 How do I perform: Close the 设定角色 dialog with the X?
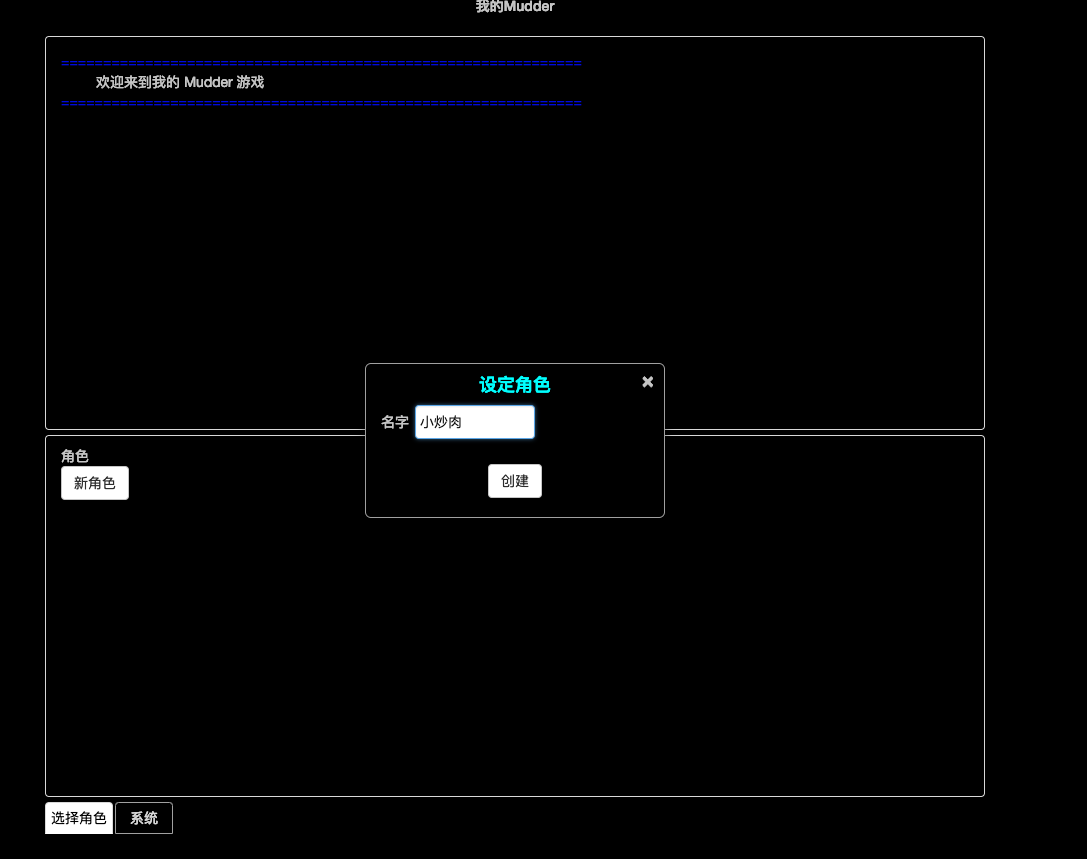(647, 382)
